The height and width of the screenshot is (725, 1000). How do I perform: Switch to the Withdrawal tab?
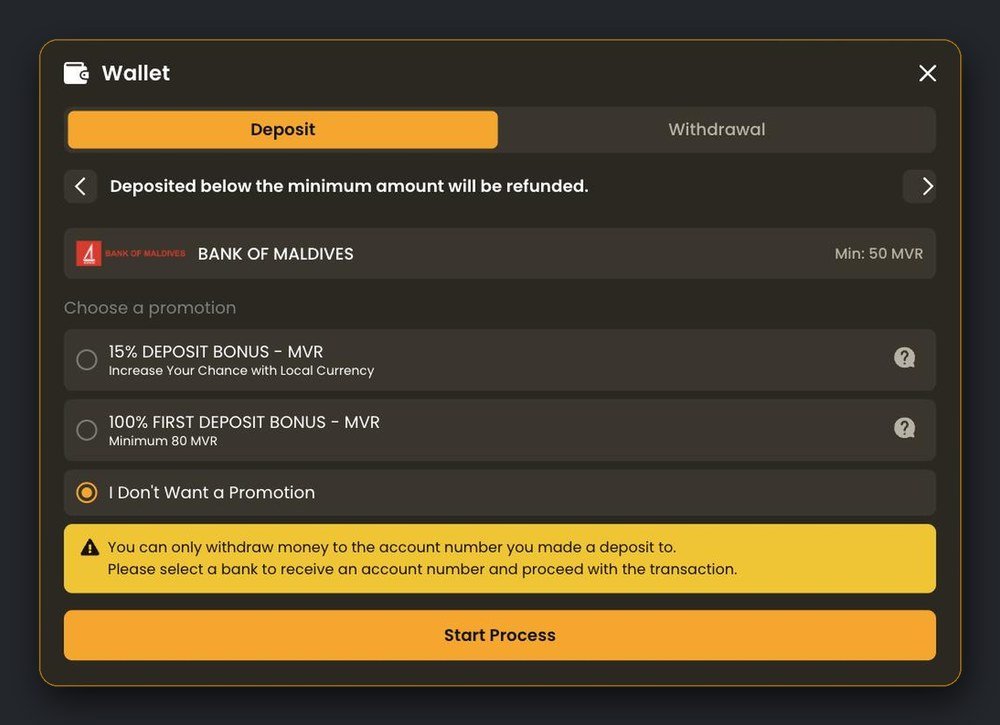tap(717, 129)
